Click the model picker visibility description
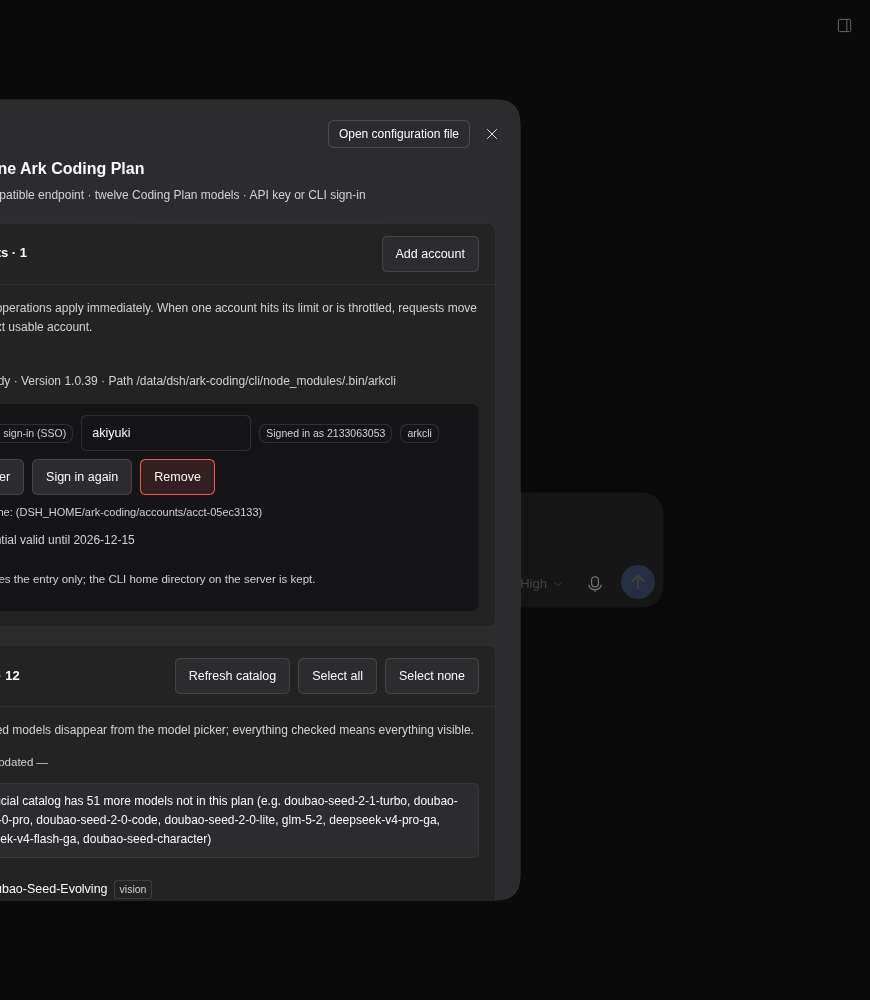The width and height of the screenshot is (870, 1000). pyautogui.click(x=237, y=730)
